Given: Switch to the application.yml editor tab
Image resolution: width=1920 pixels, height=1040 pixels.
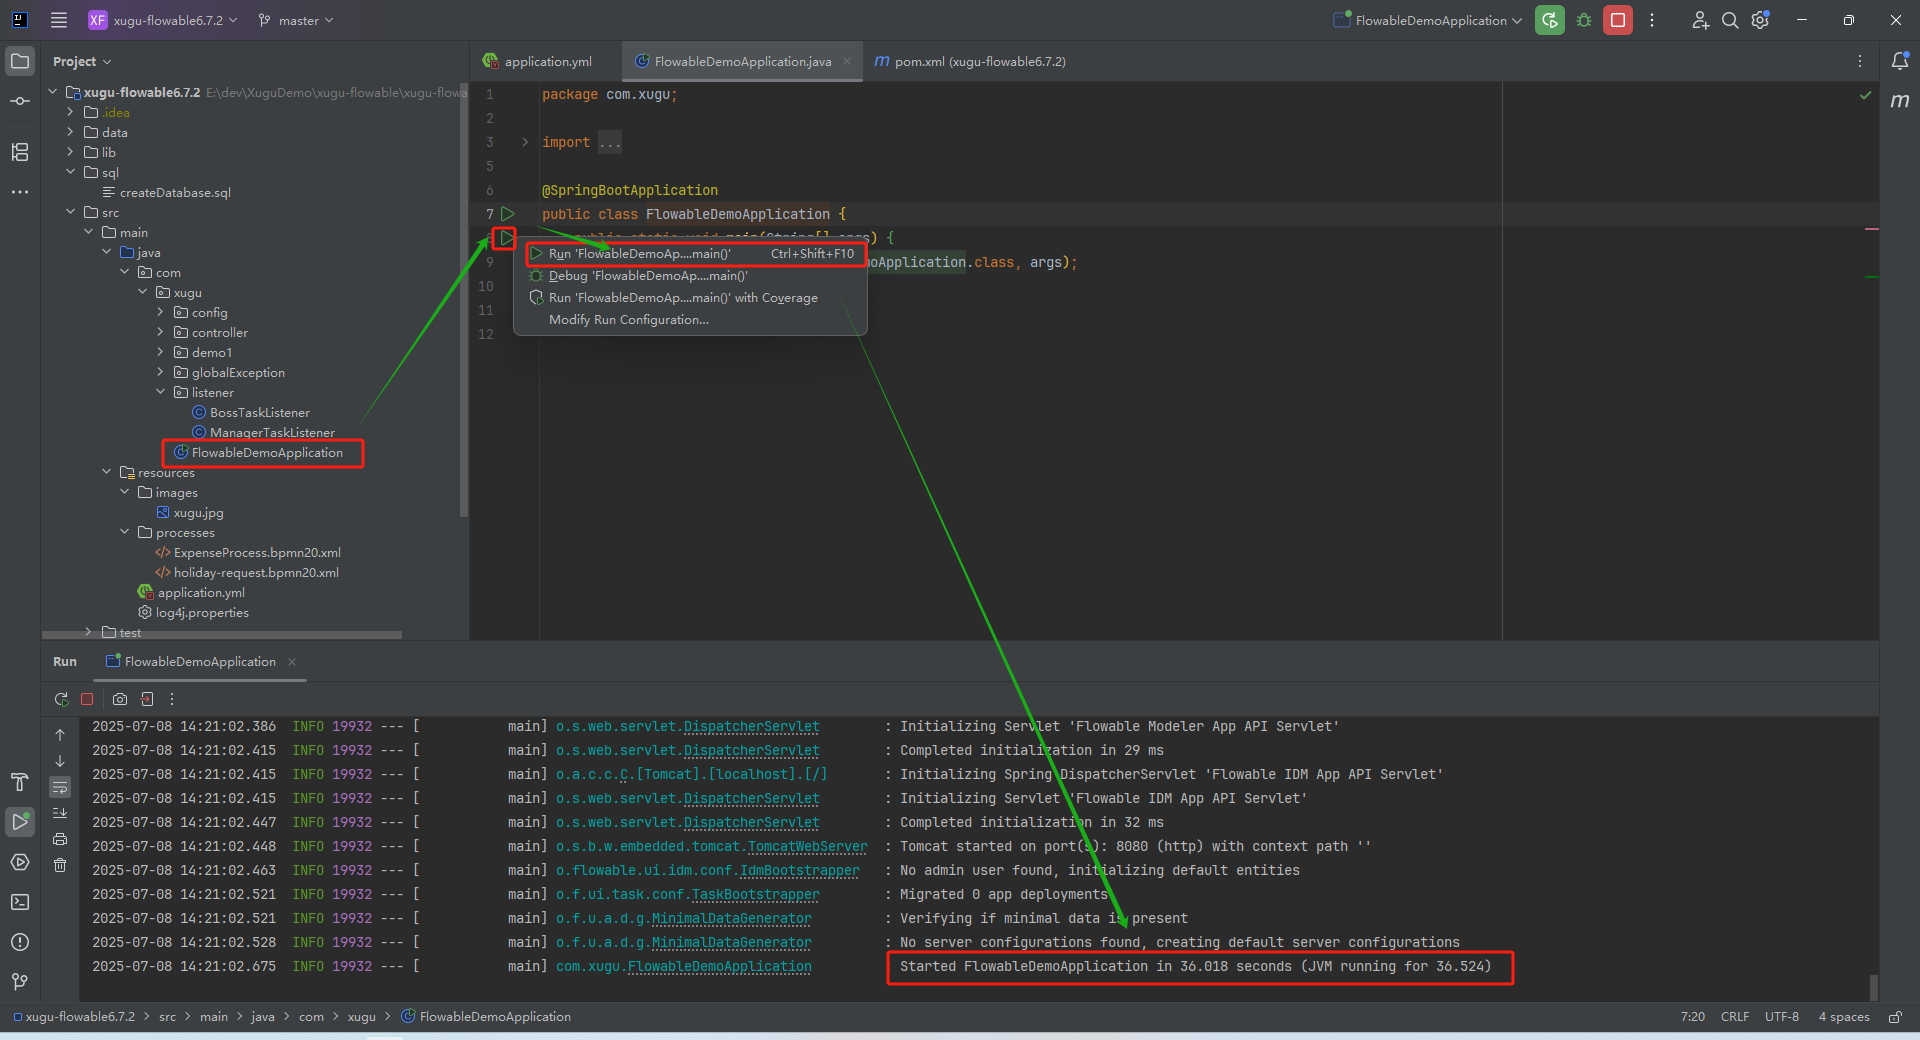Looking at the screenshot, I should (x=547, y=61).
